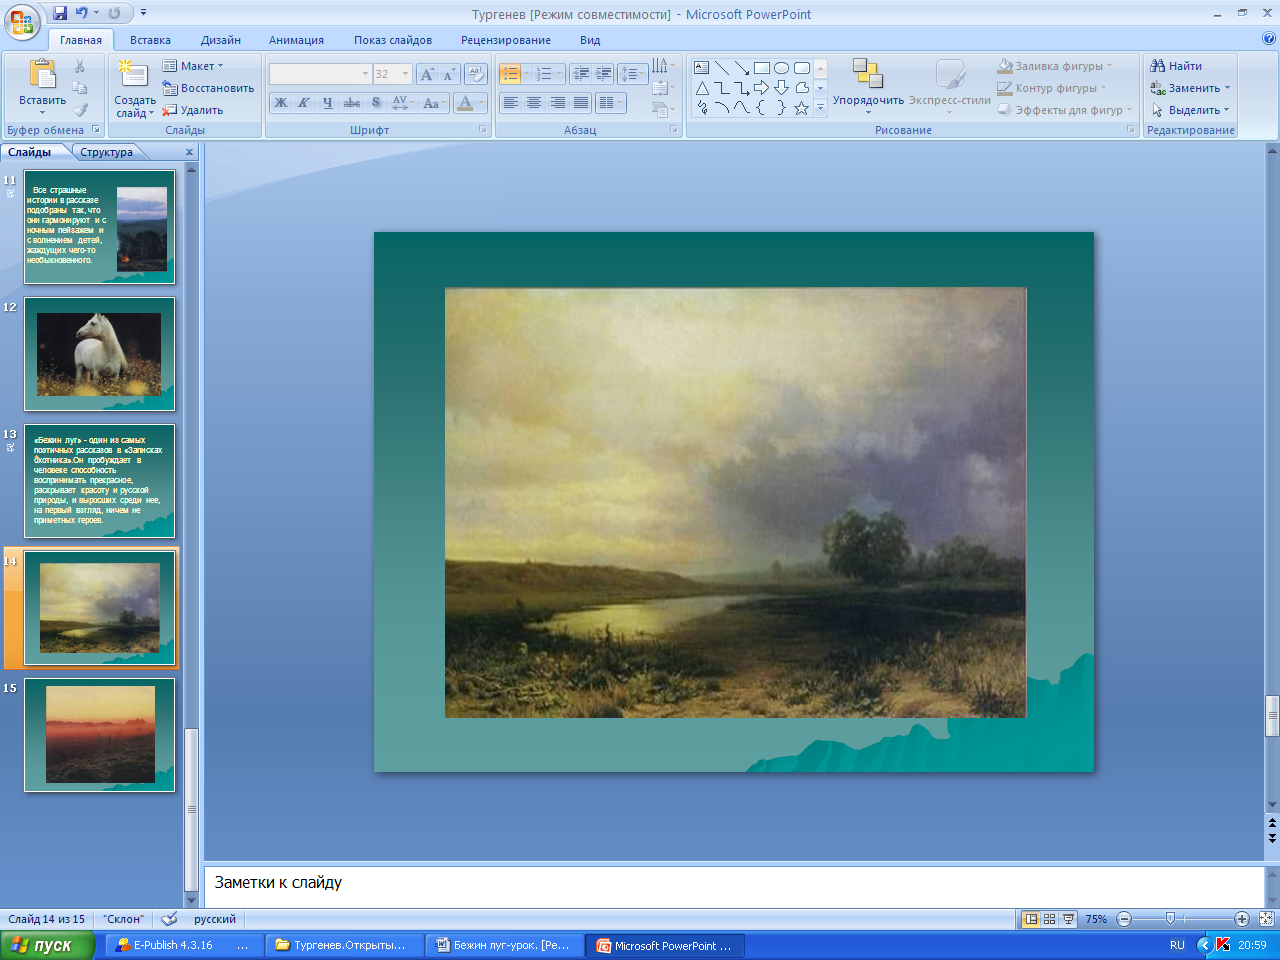1280x960 pixels.
Task: Select slide 12 white horse thumbnail
Action: tap(99, 354)
